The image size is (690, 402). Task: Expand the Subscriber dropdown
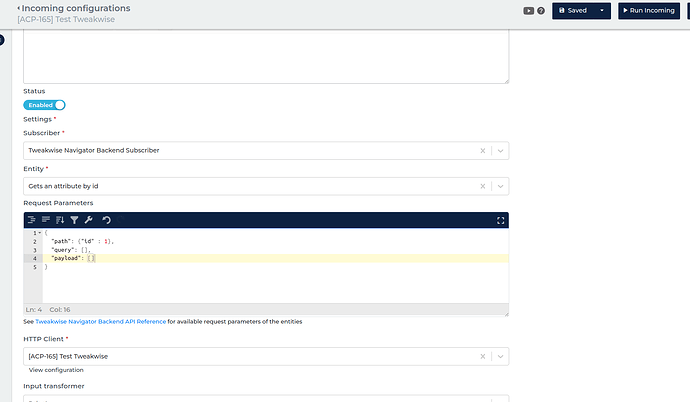pyautogui.click(x=500, y=150)
